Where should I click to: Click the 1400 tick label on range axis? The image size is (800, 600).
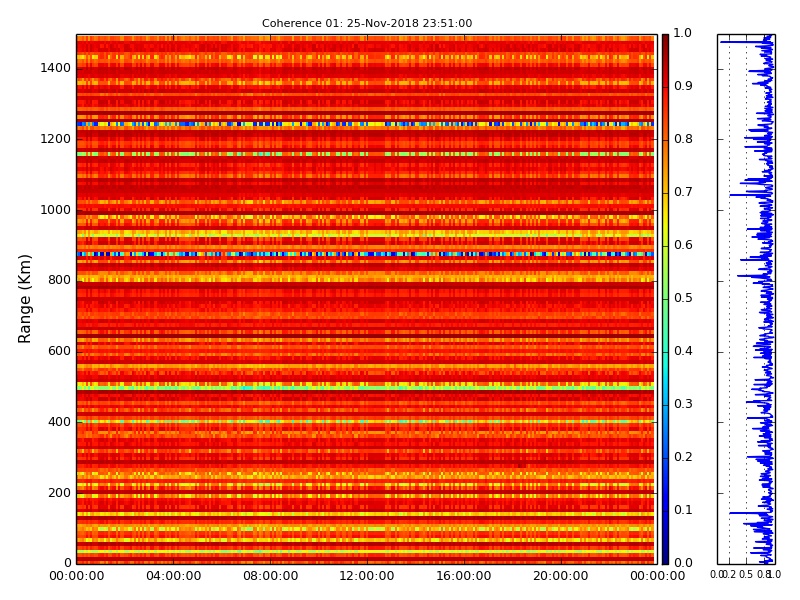pos(56,68)
